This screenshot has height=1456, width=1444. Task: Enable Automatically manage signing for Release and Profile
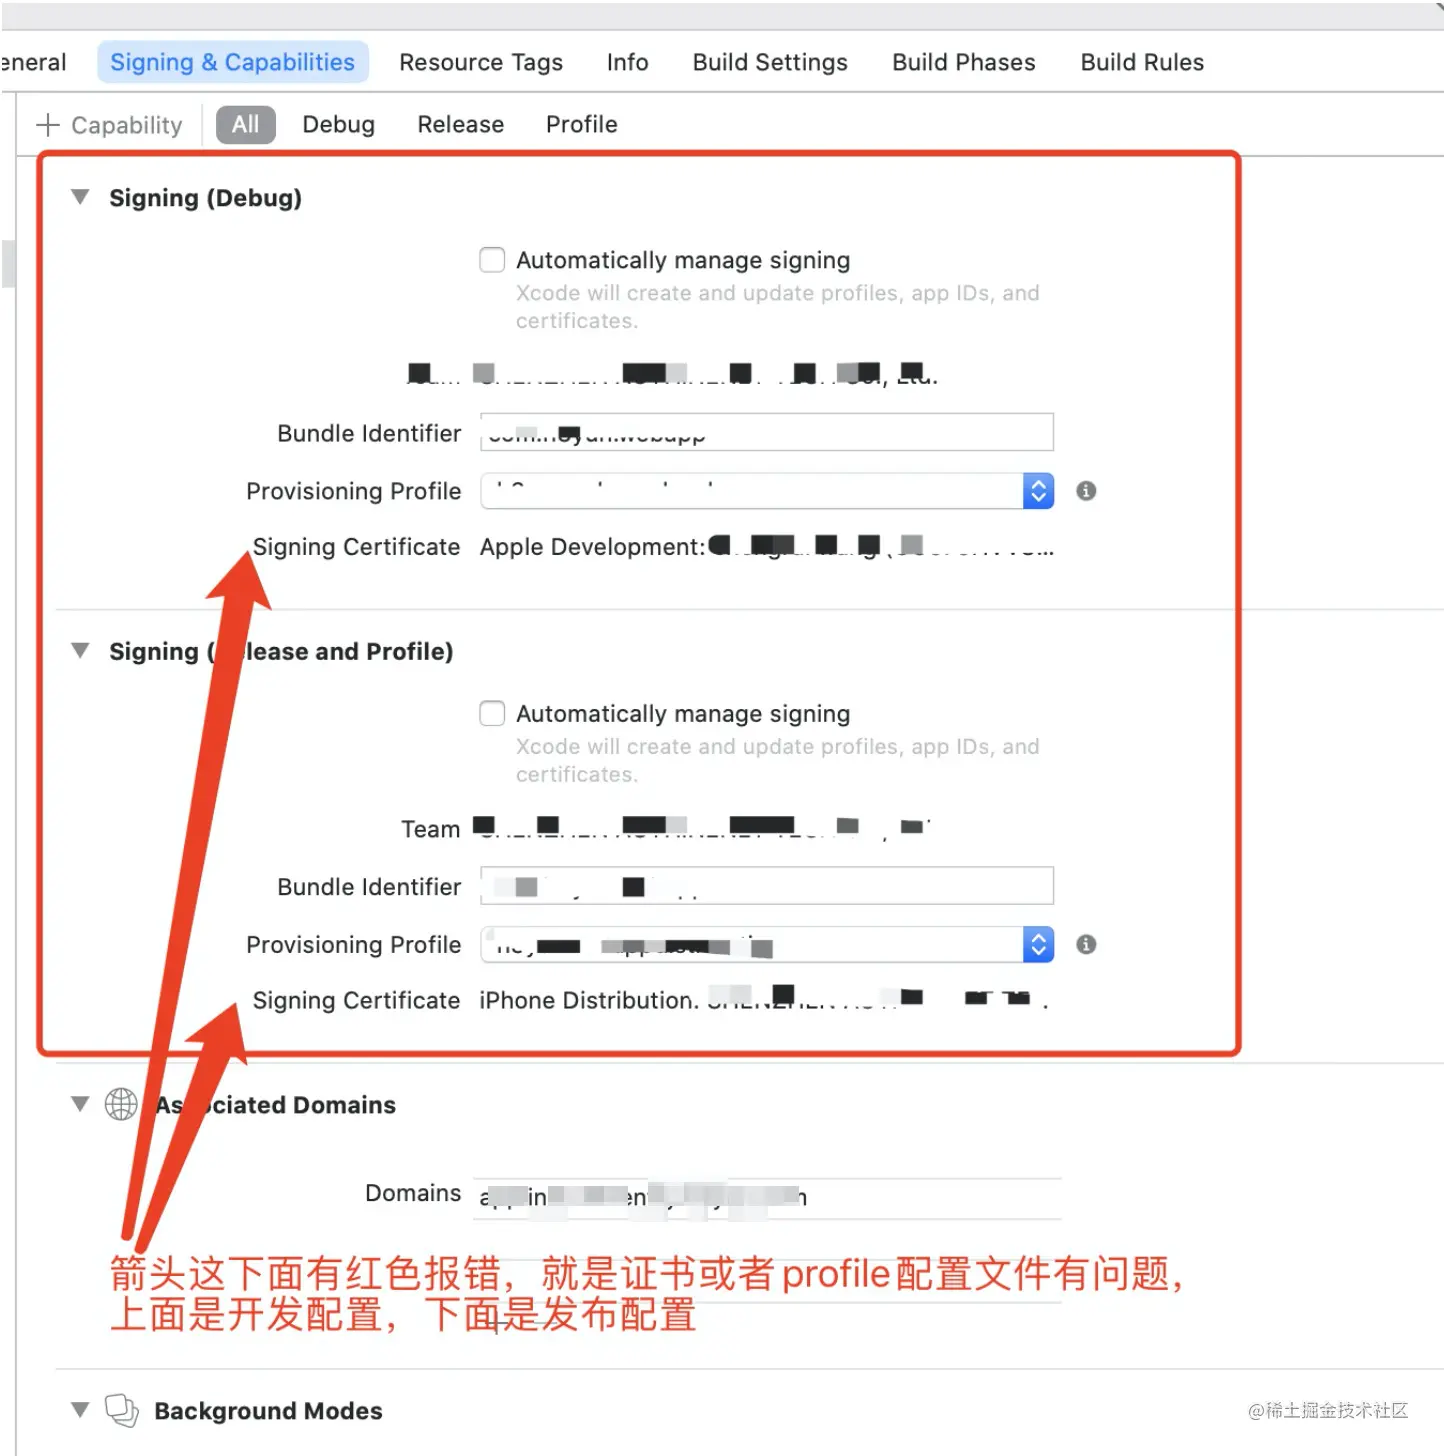point(492,714)
